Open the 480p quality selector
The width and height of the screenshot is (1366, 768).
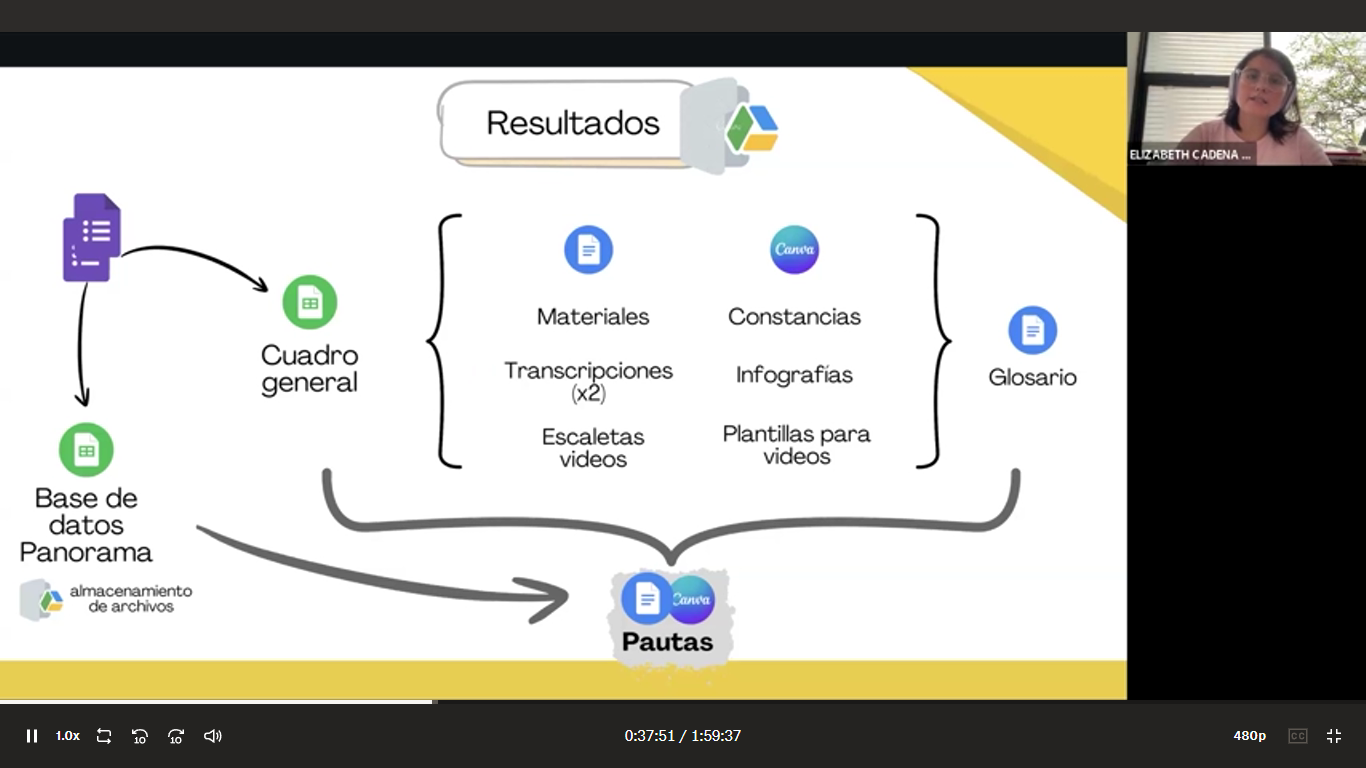tap(1249, 736)
